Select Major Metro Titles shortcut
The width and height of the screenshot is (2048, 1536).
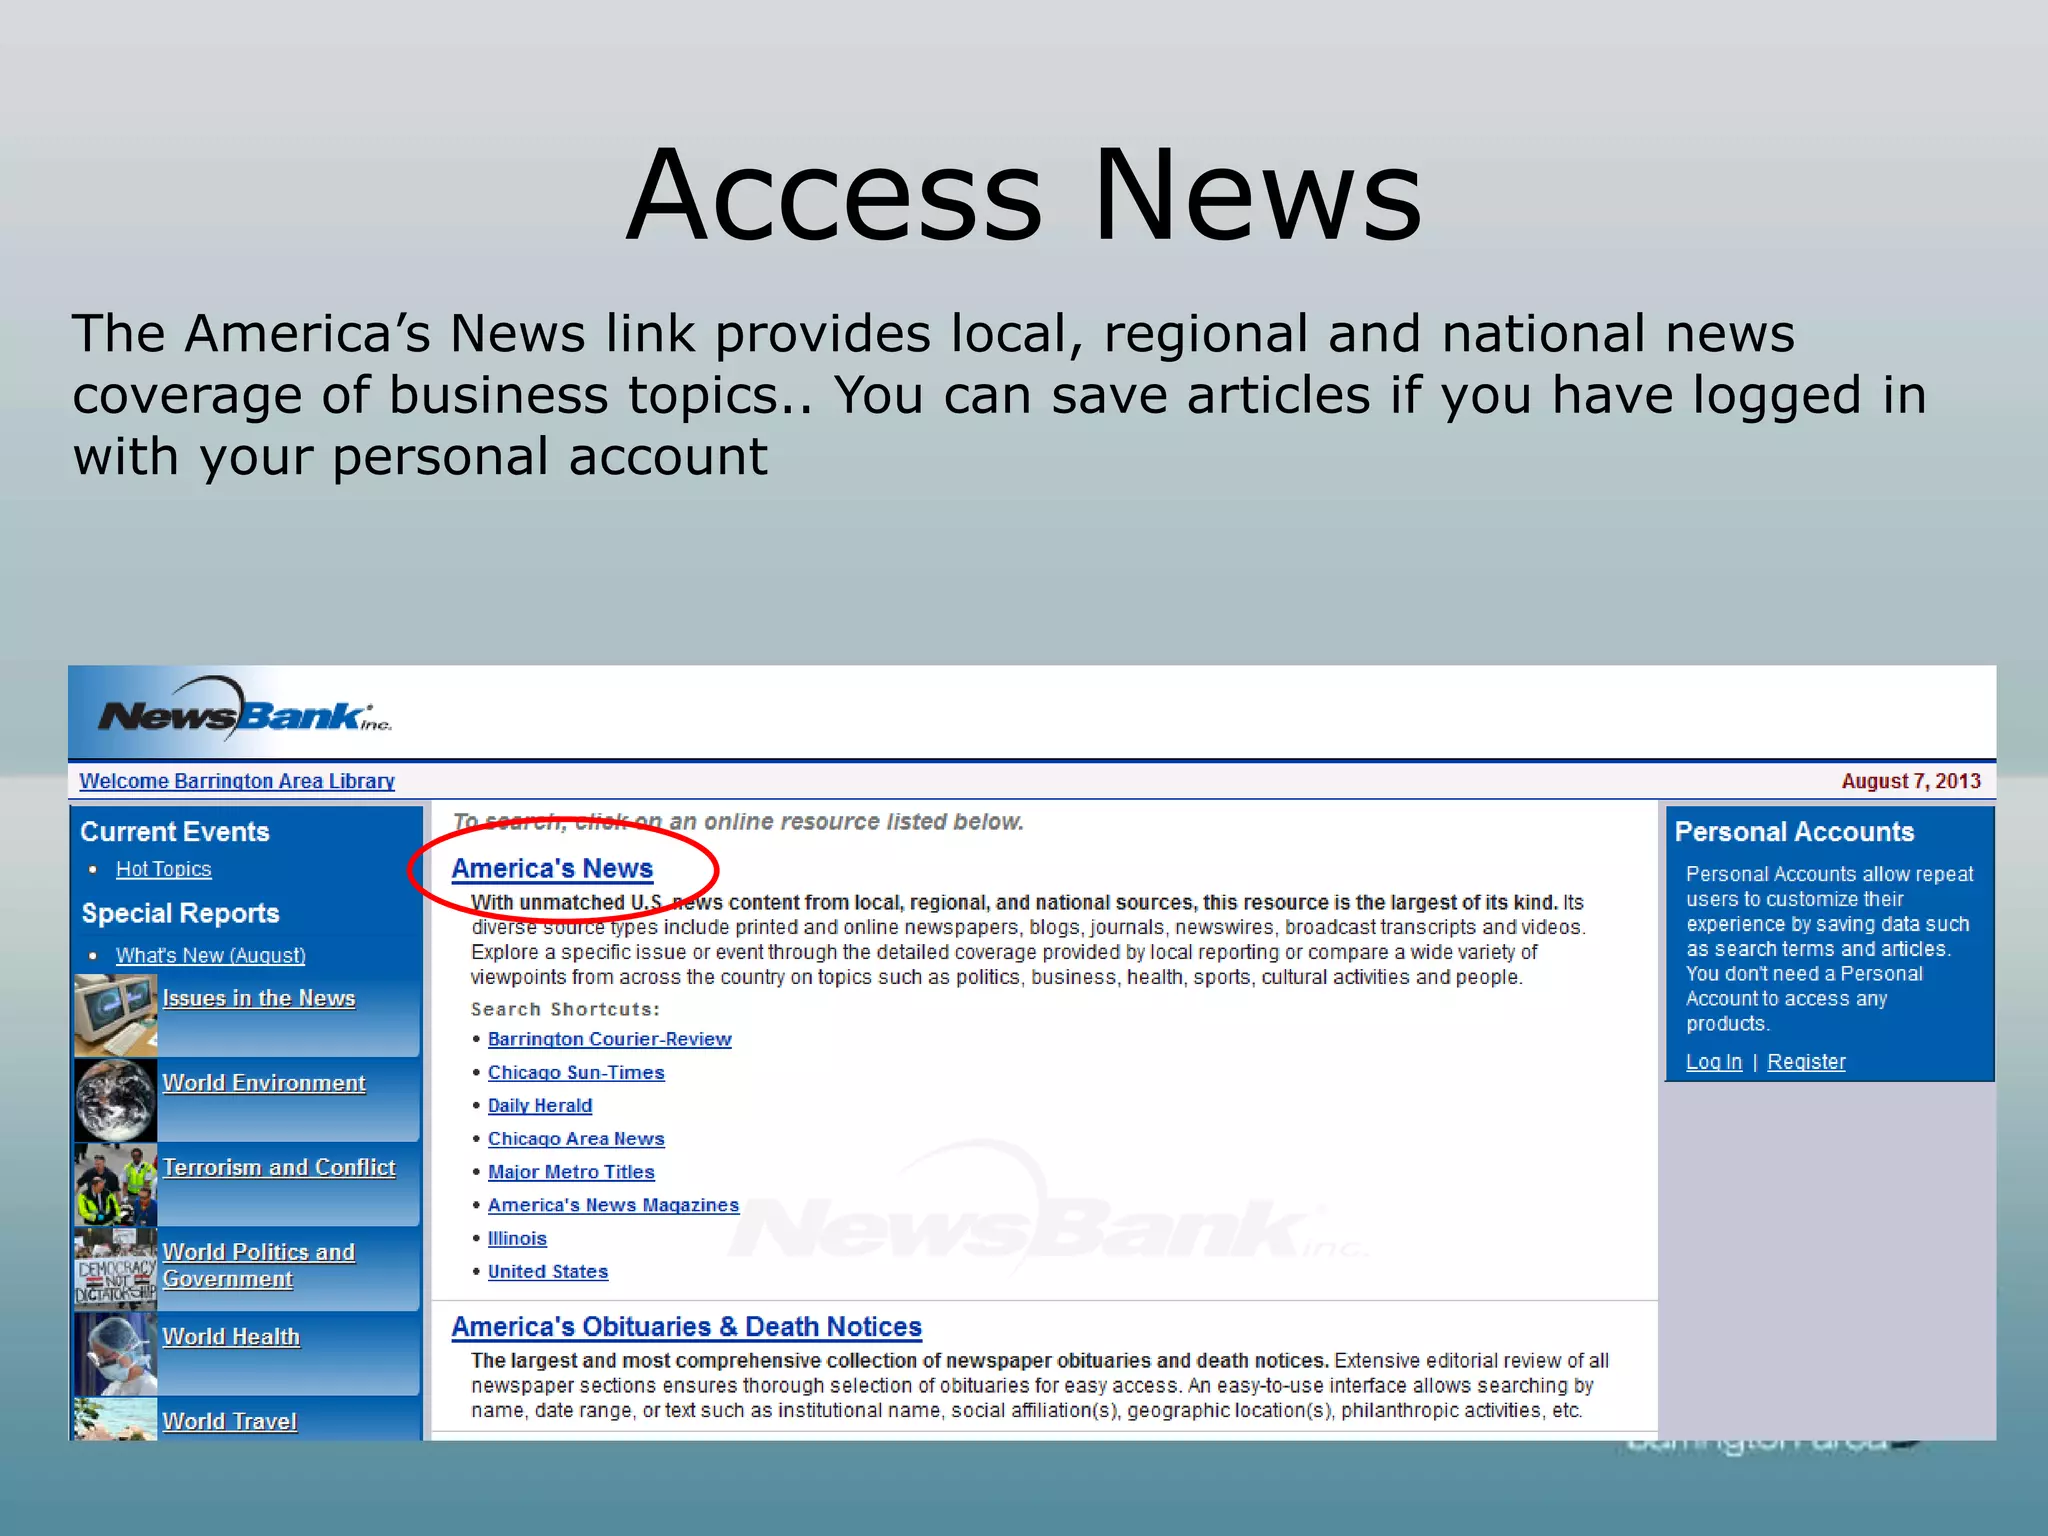[x=571, y=1171]
